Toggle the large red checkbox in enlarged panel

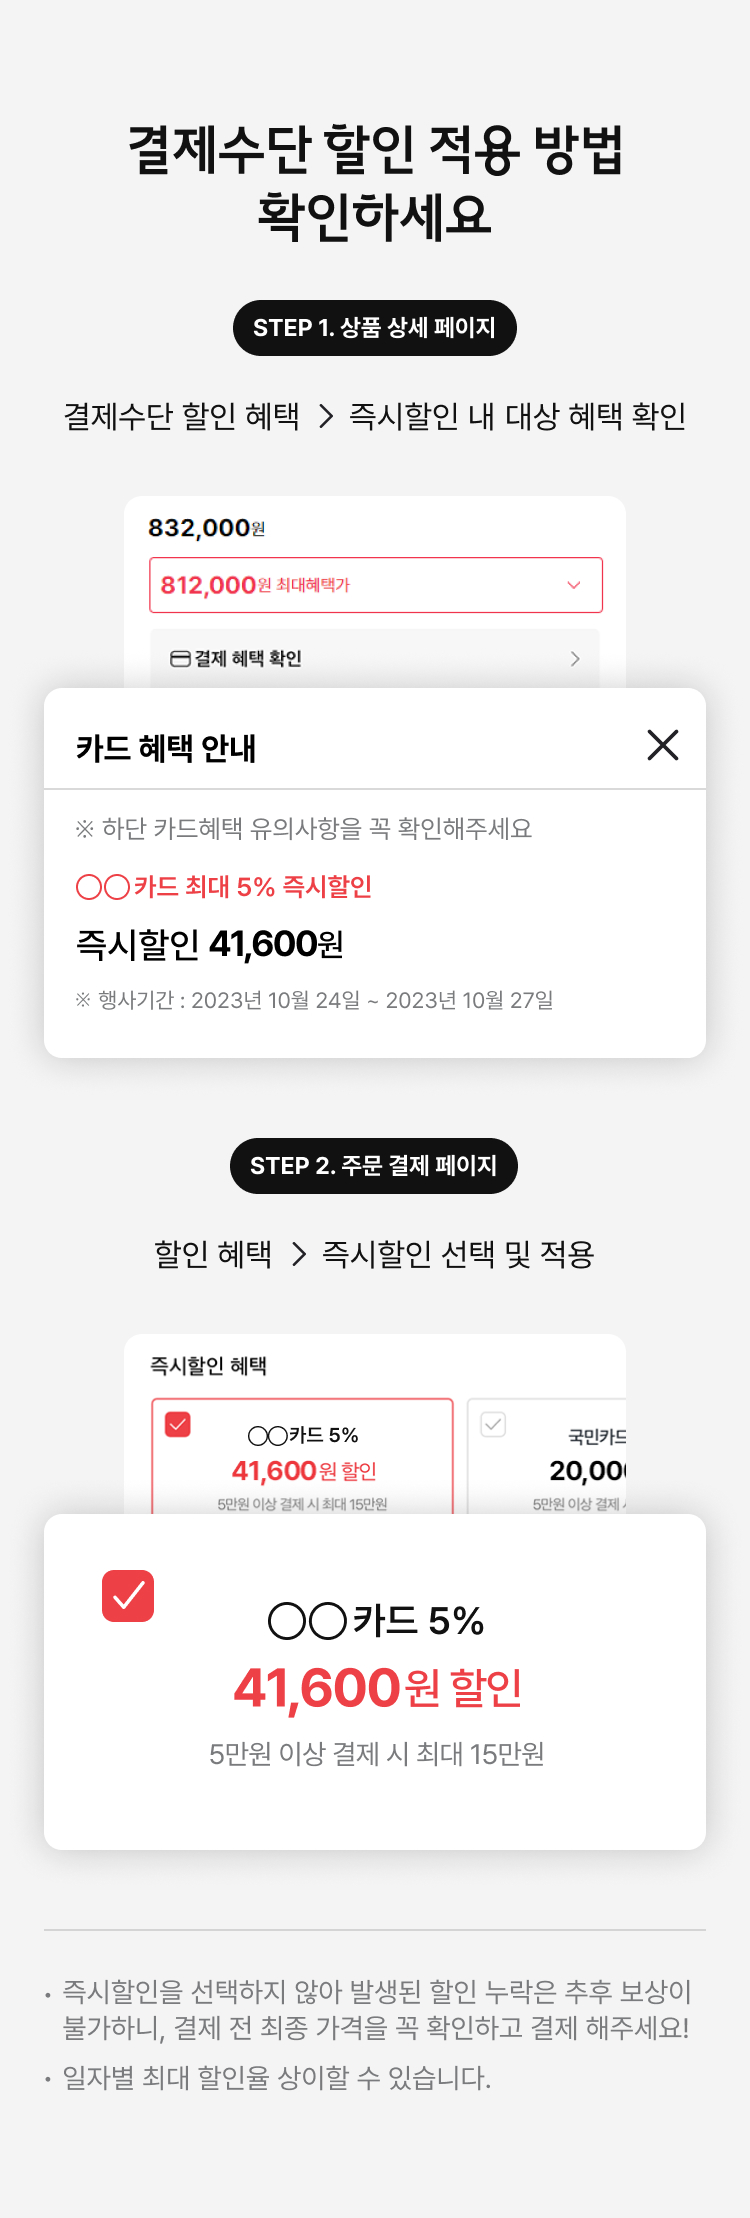tap(128, 1596)
